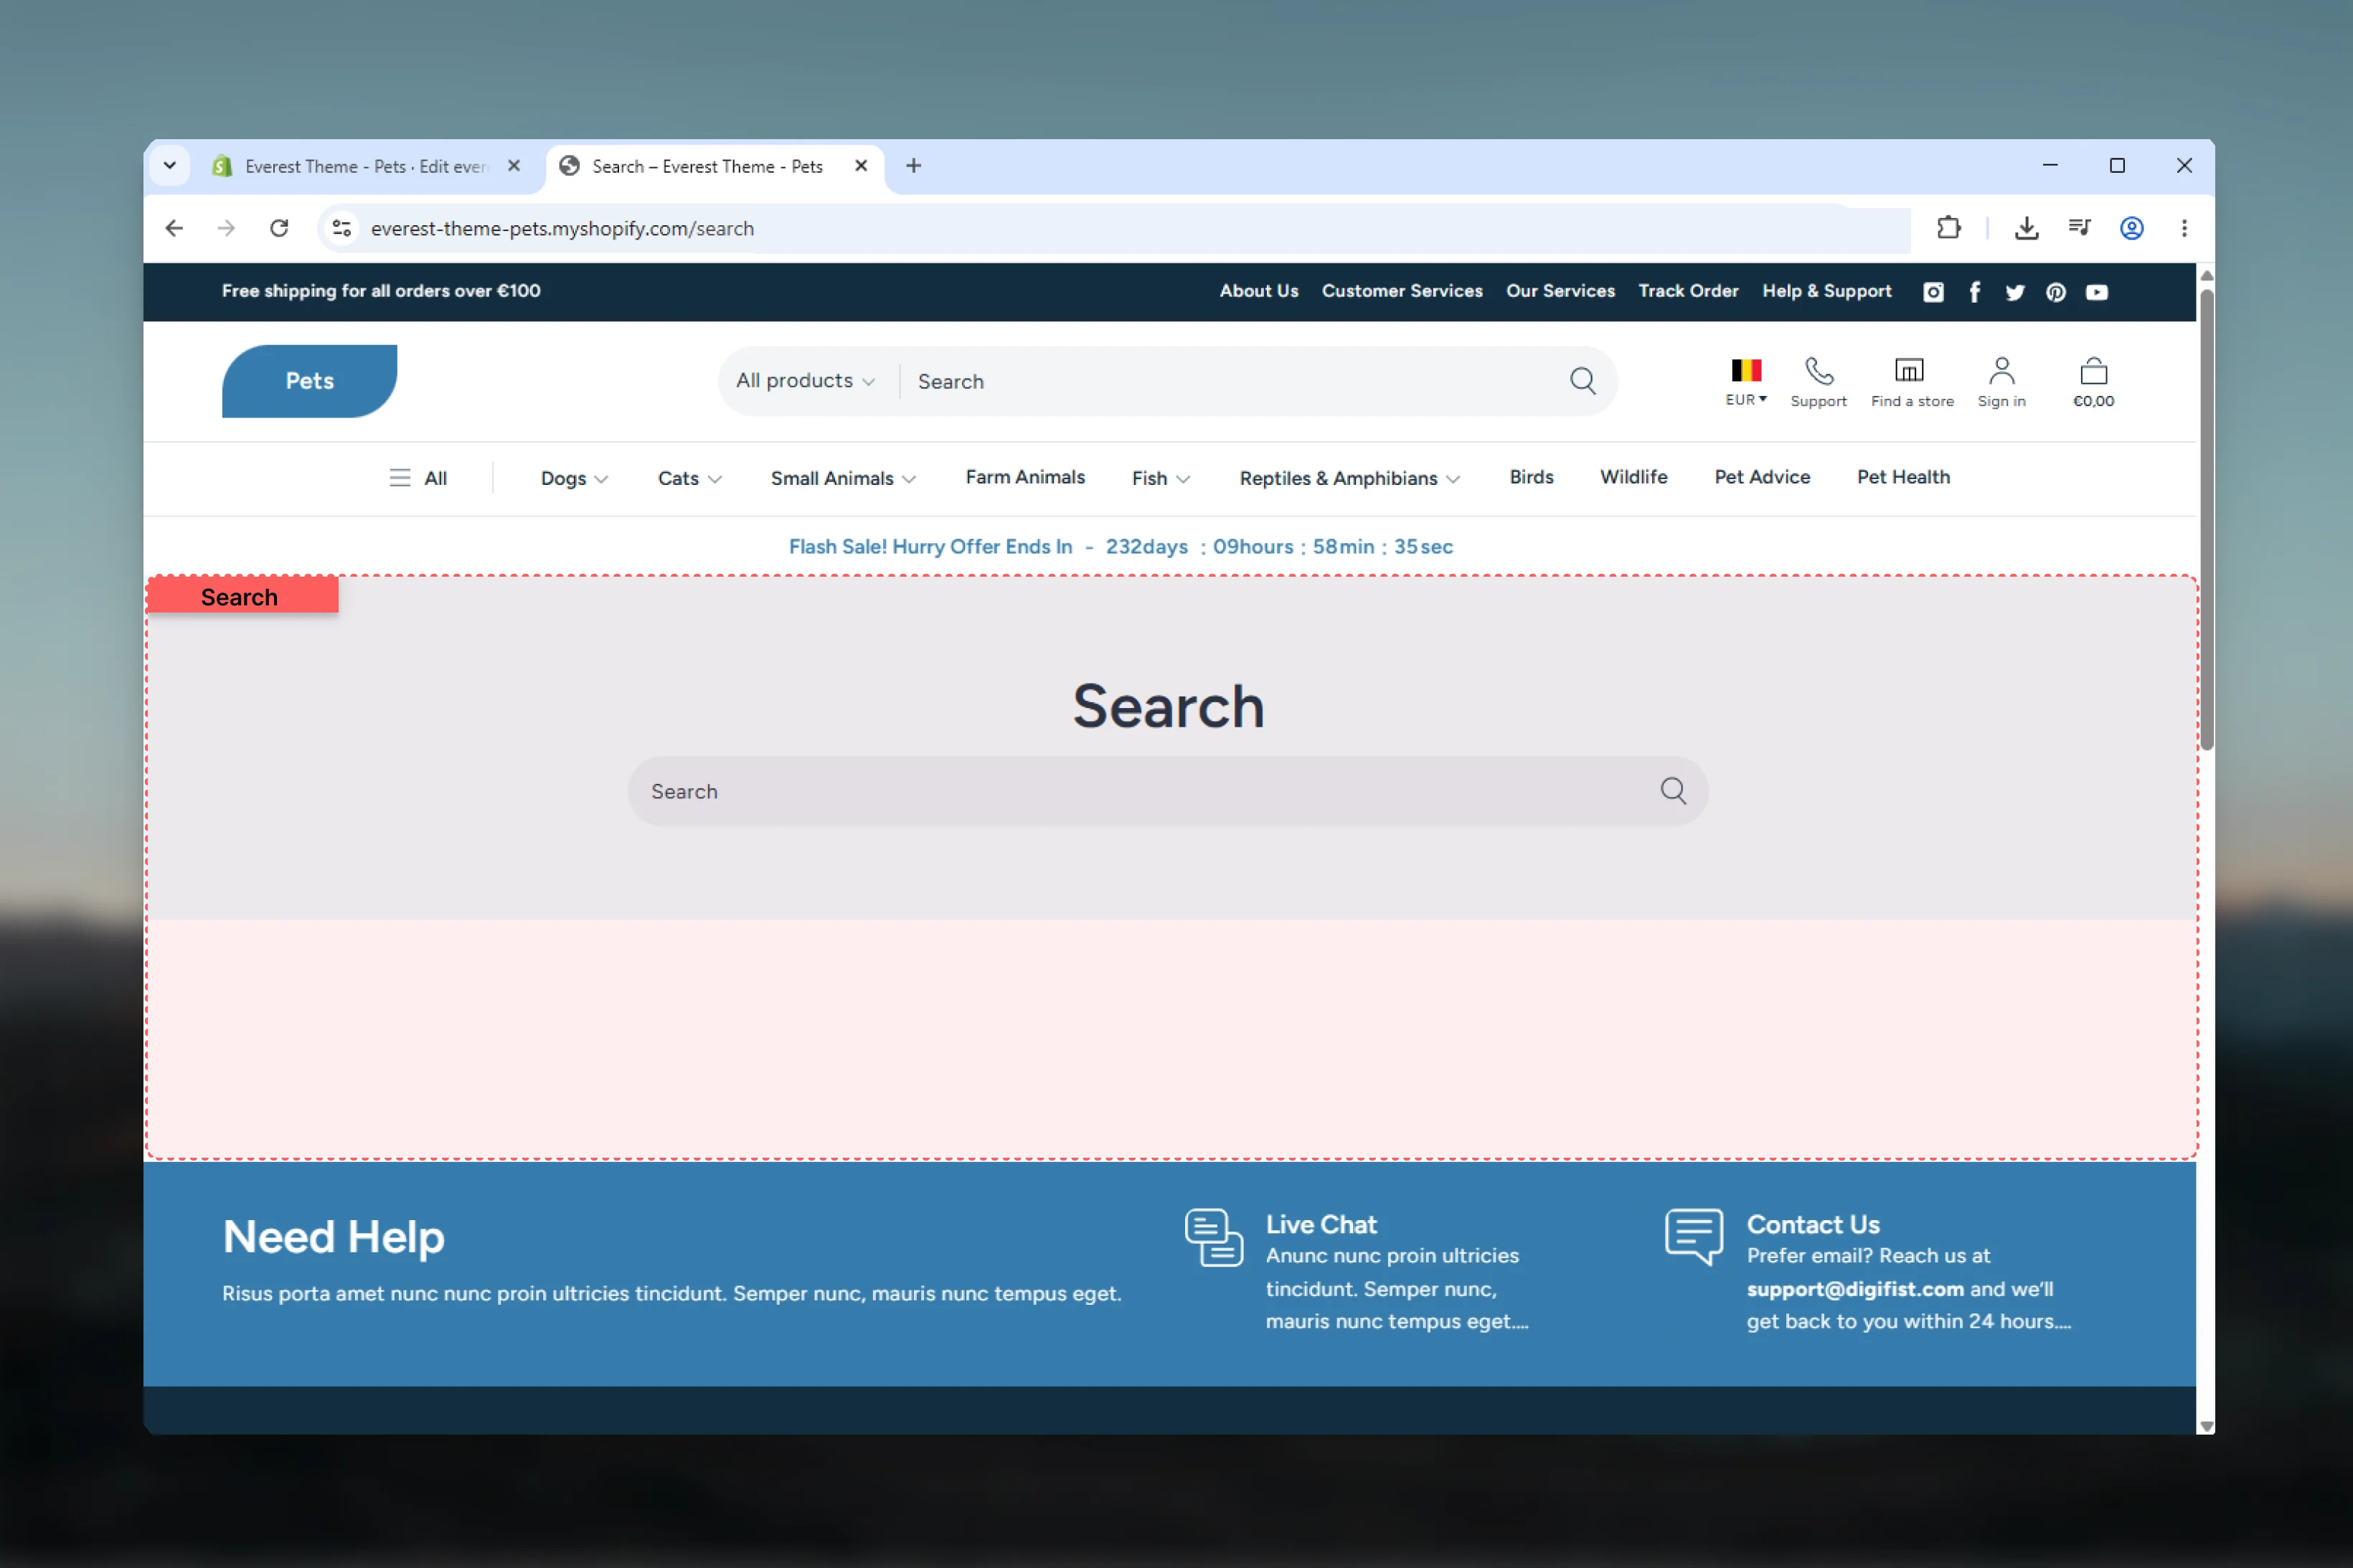Viewport: 2353px width, 1568px height.
Task: Open the Instagram social icon
Action: pos(1933,292)
